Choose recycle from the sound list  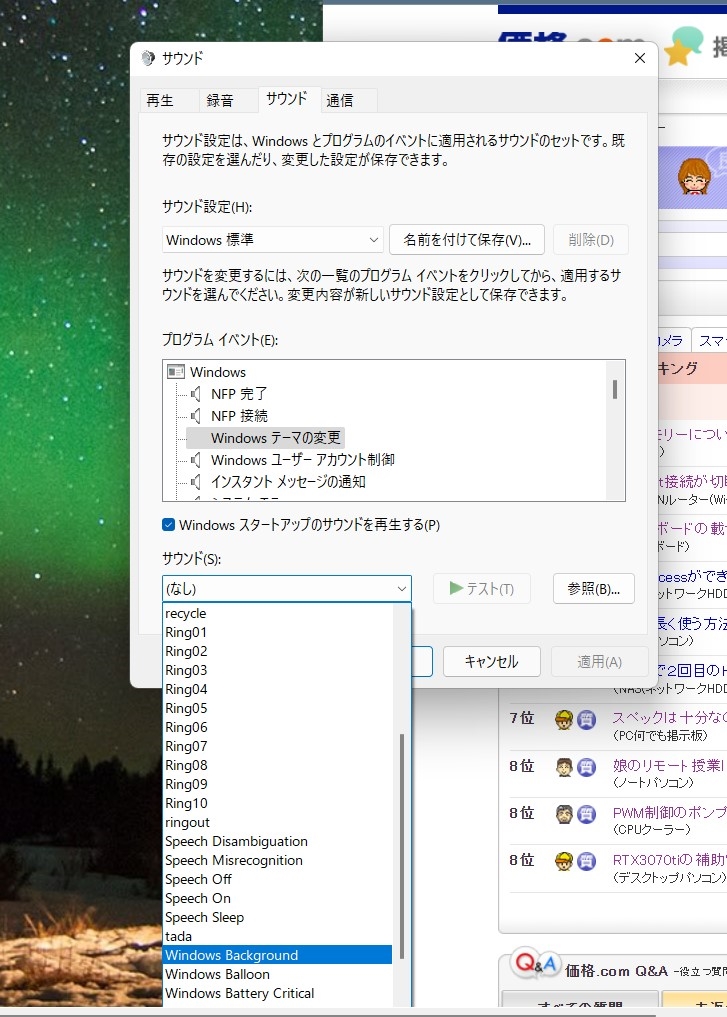(x=278, y=614)
